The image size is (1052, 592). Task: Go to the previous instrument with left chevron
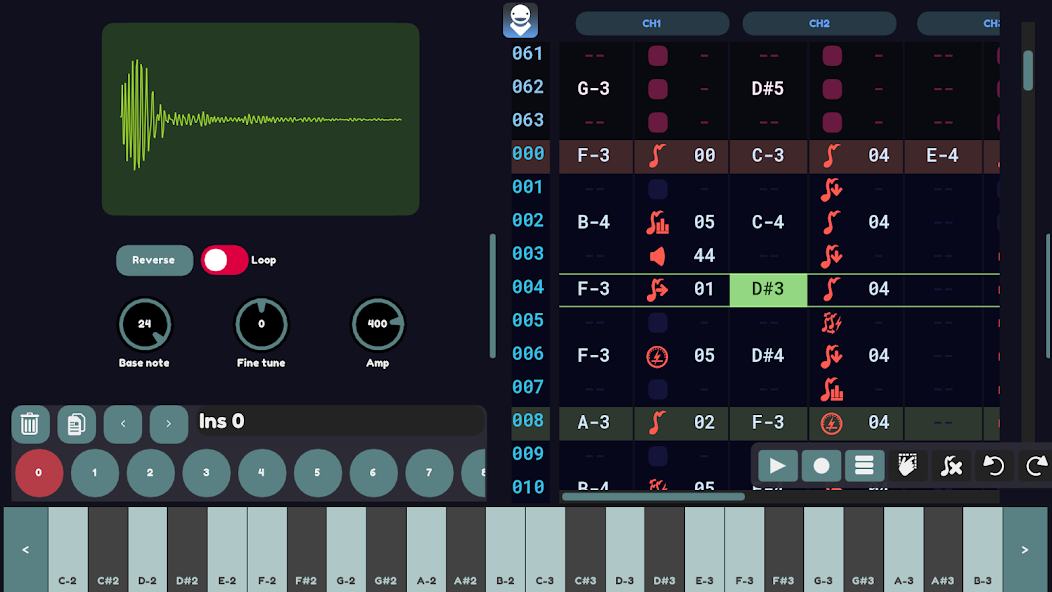point(123,424)
